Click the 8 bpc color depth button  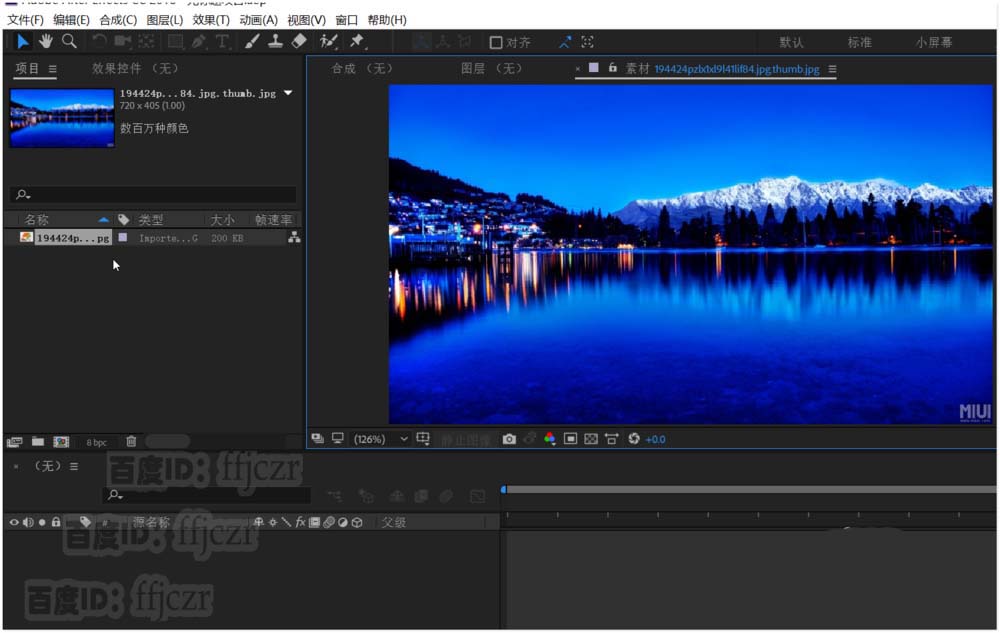coord(96,442)
